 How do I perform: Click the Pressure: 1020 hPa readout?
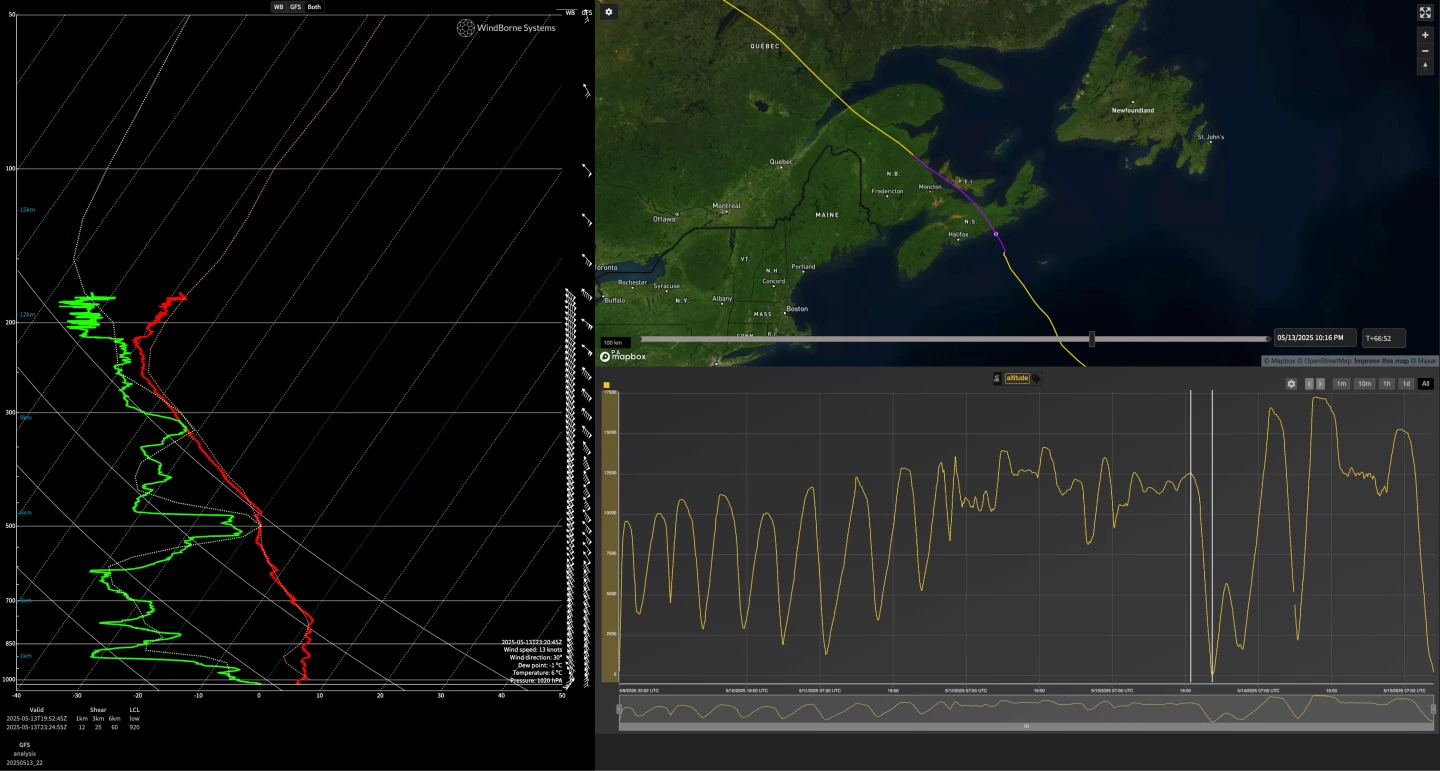click(x=536, y=681)
